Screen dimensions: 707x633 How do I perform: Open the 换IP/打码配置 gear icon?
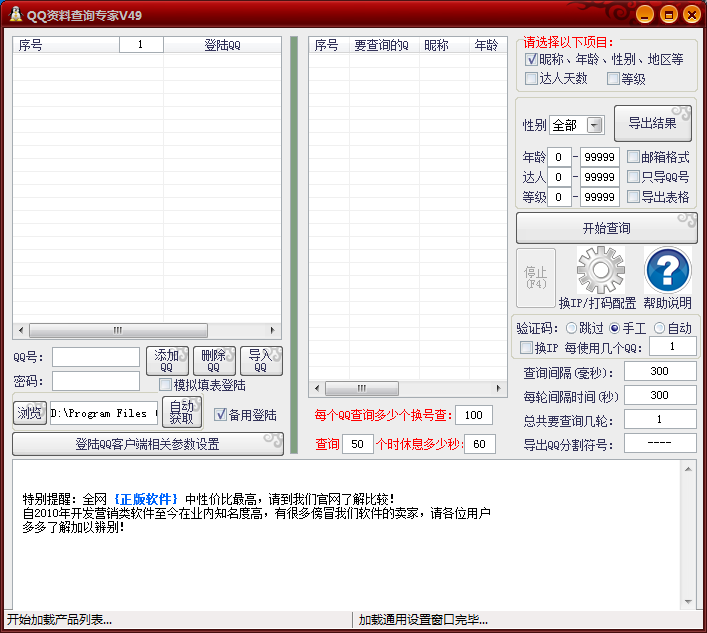[x=601, y=270]
